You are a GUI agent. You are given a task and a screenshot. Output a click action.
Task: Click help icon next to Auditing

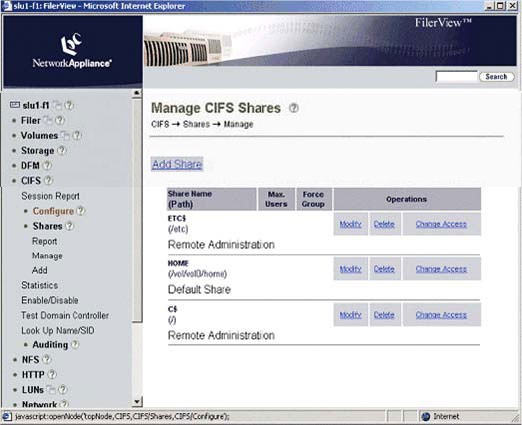tap(75, 344)
